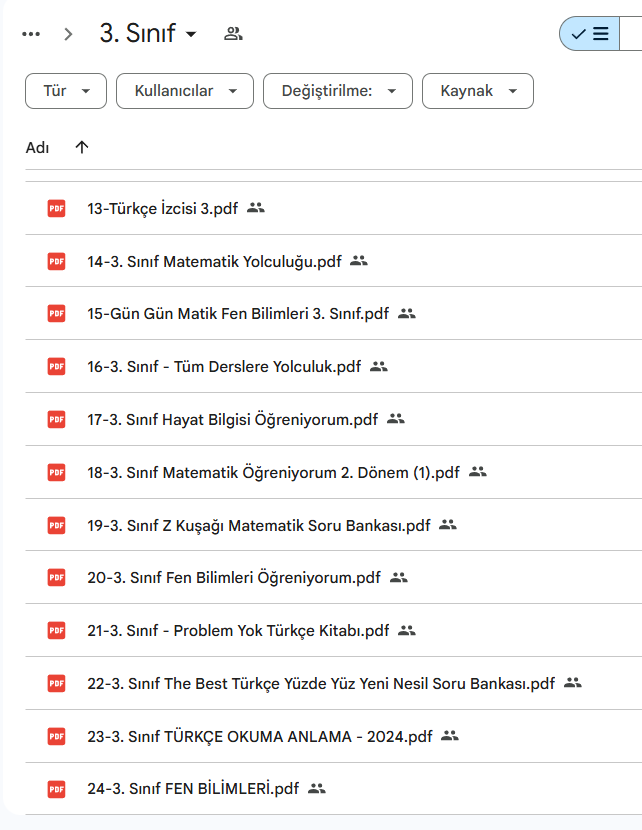This screenshot has width=642, height=830.
Task: Click PDF icon of 23-3. Sınıf TÜRKÇE OKUMA ANLAMA
Action: coord(57,736)
